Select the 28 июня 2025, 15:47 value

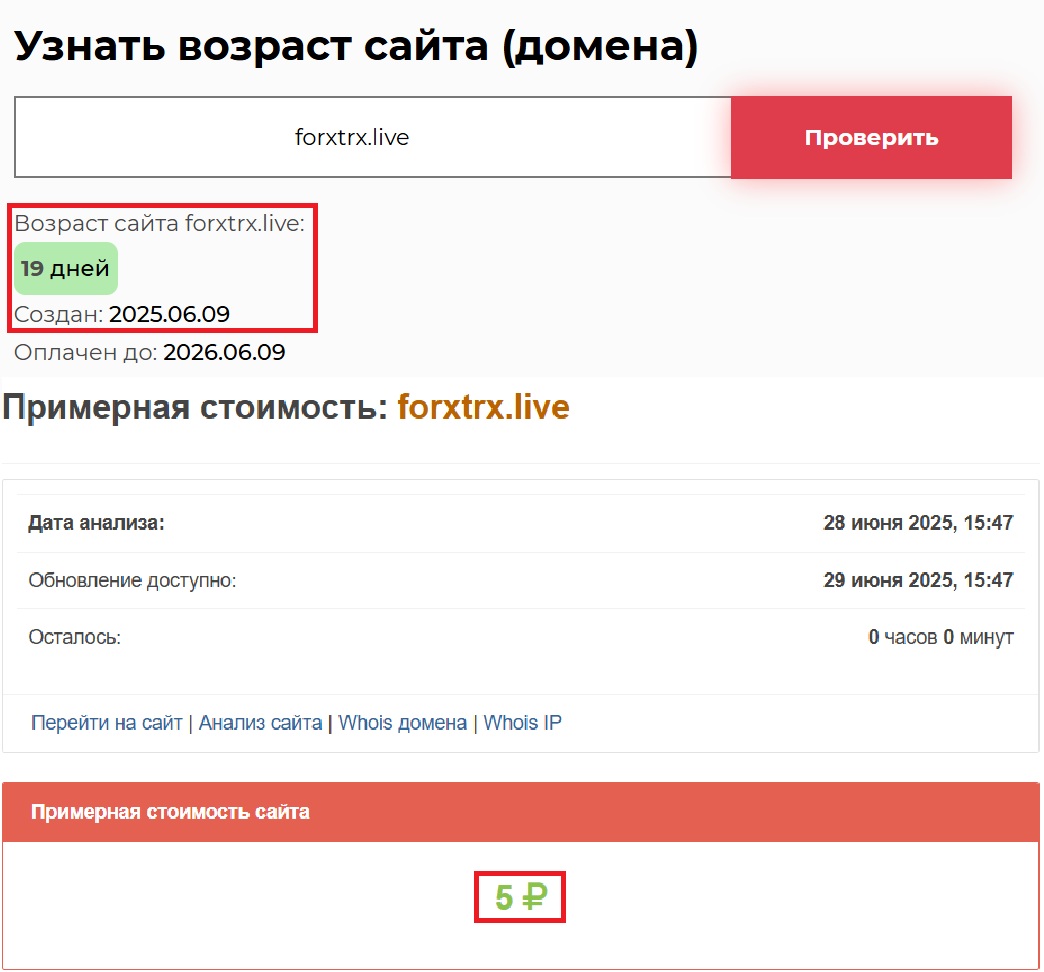click(x=917, y=523)
